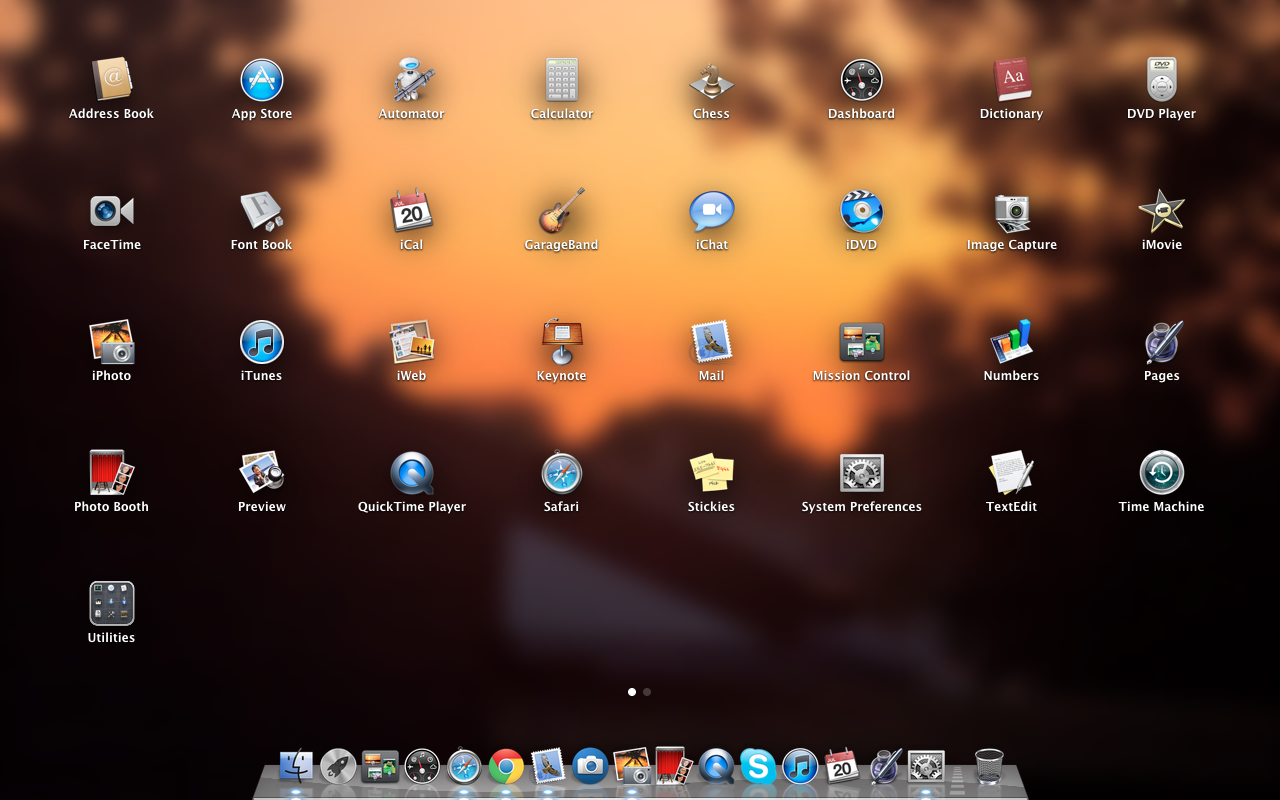Viewport: 1280px width, 800px height.
Task: Open System Preferences in the Launchpad grid
Action: click(x=861, y=473)
